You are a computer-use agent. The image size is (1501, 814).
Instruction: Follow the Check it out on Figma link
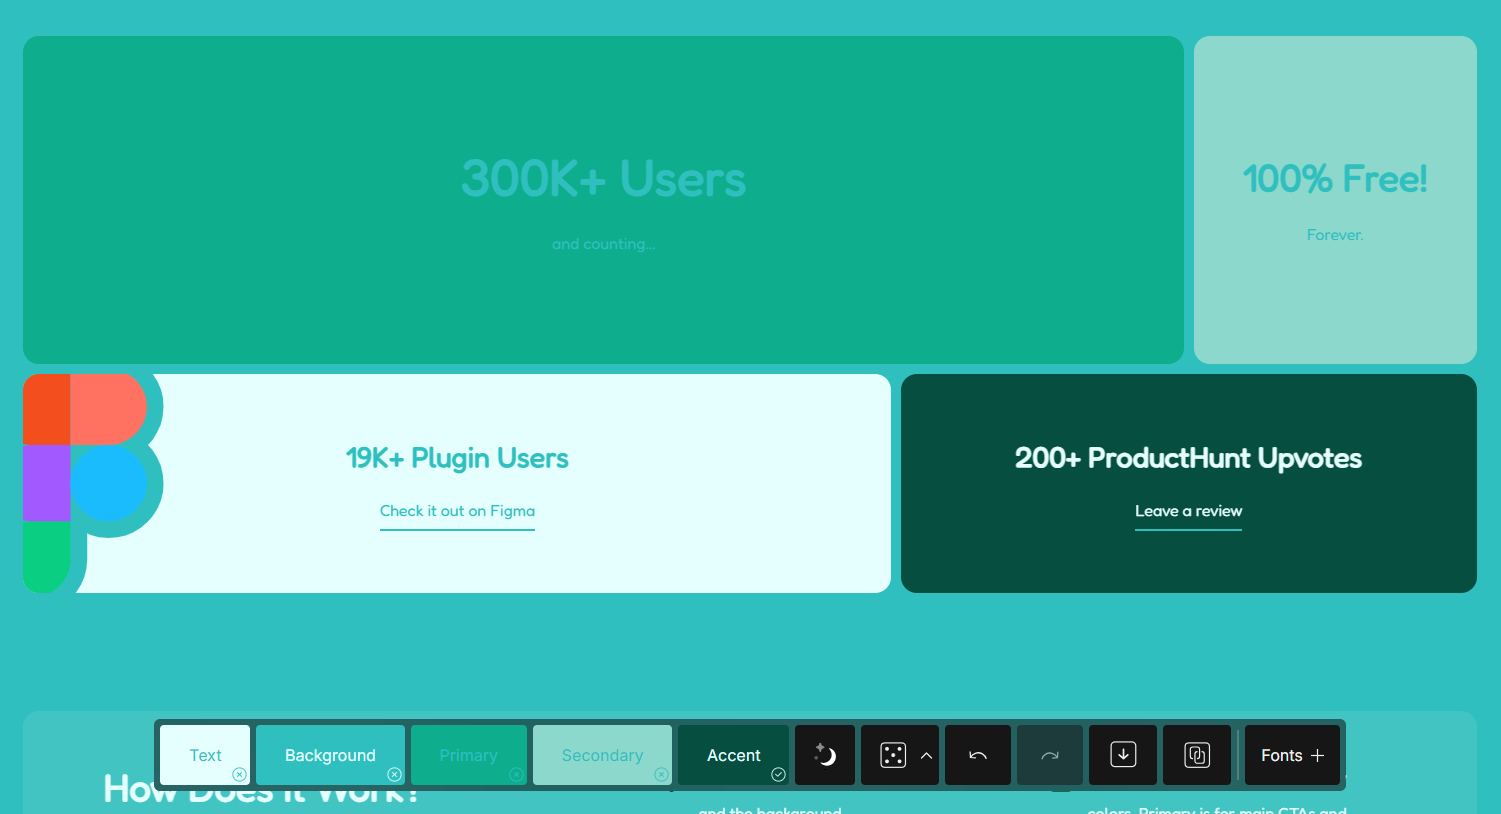(457, 511)
